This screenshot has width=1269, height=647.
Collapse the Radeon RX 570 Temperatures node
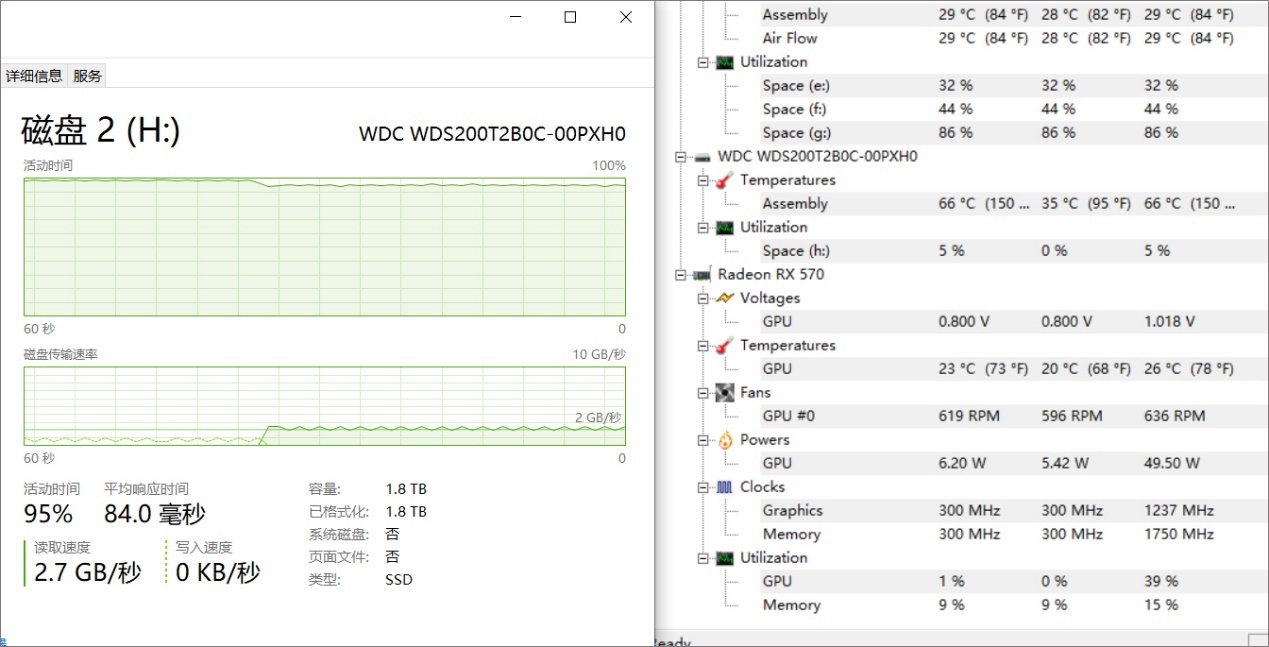tap(703, 346)
